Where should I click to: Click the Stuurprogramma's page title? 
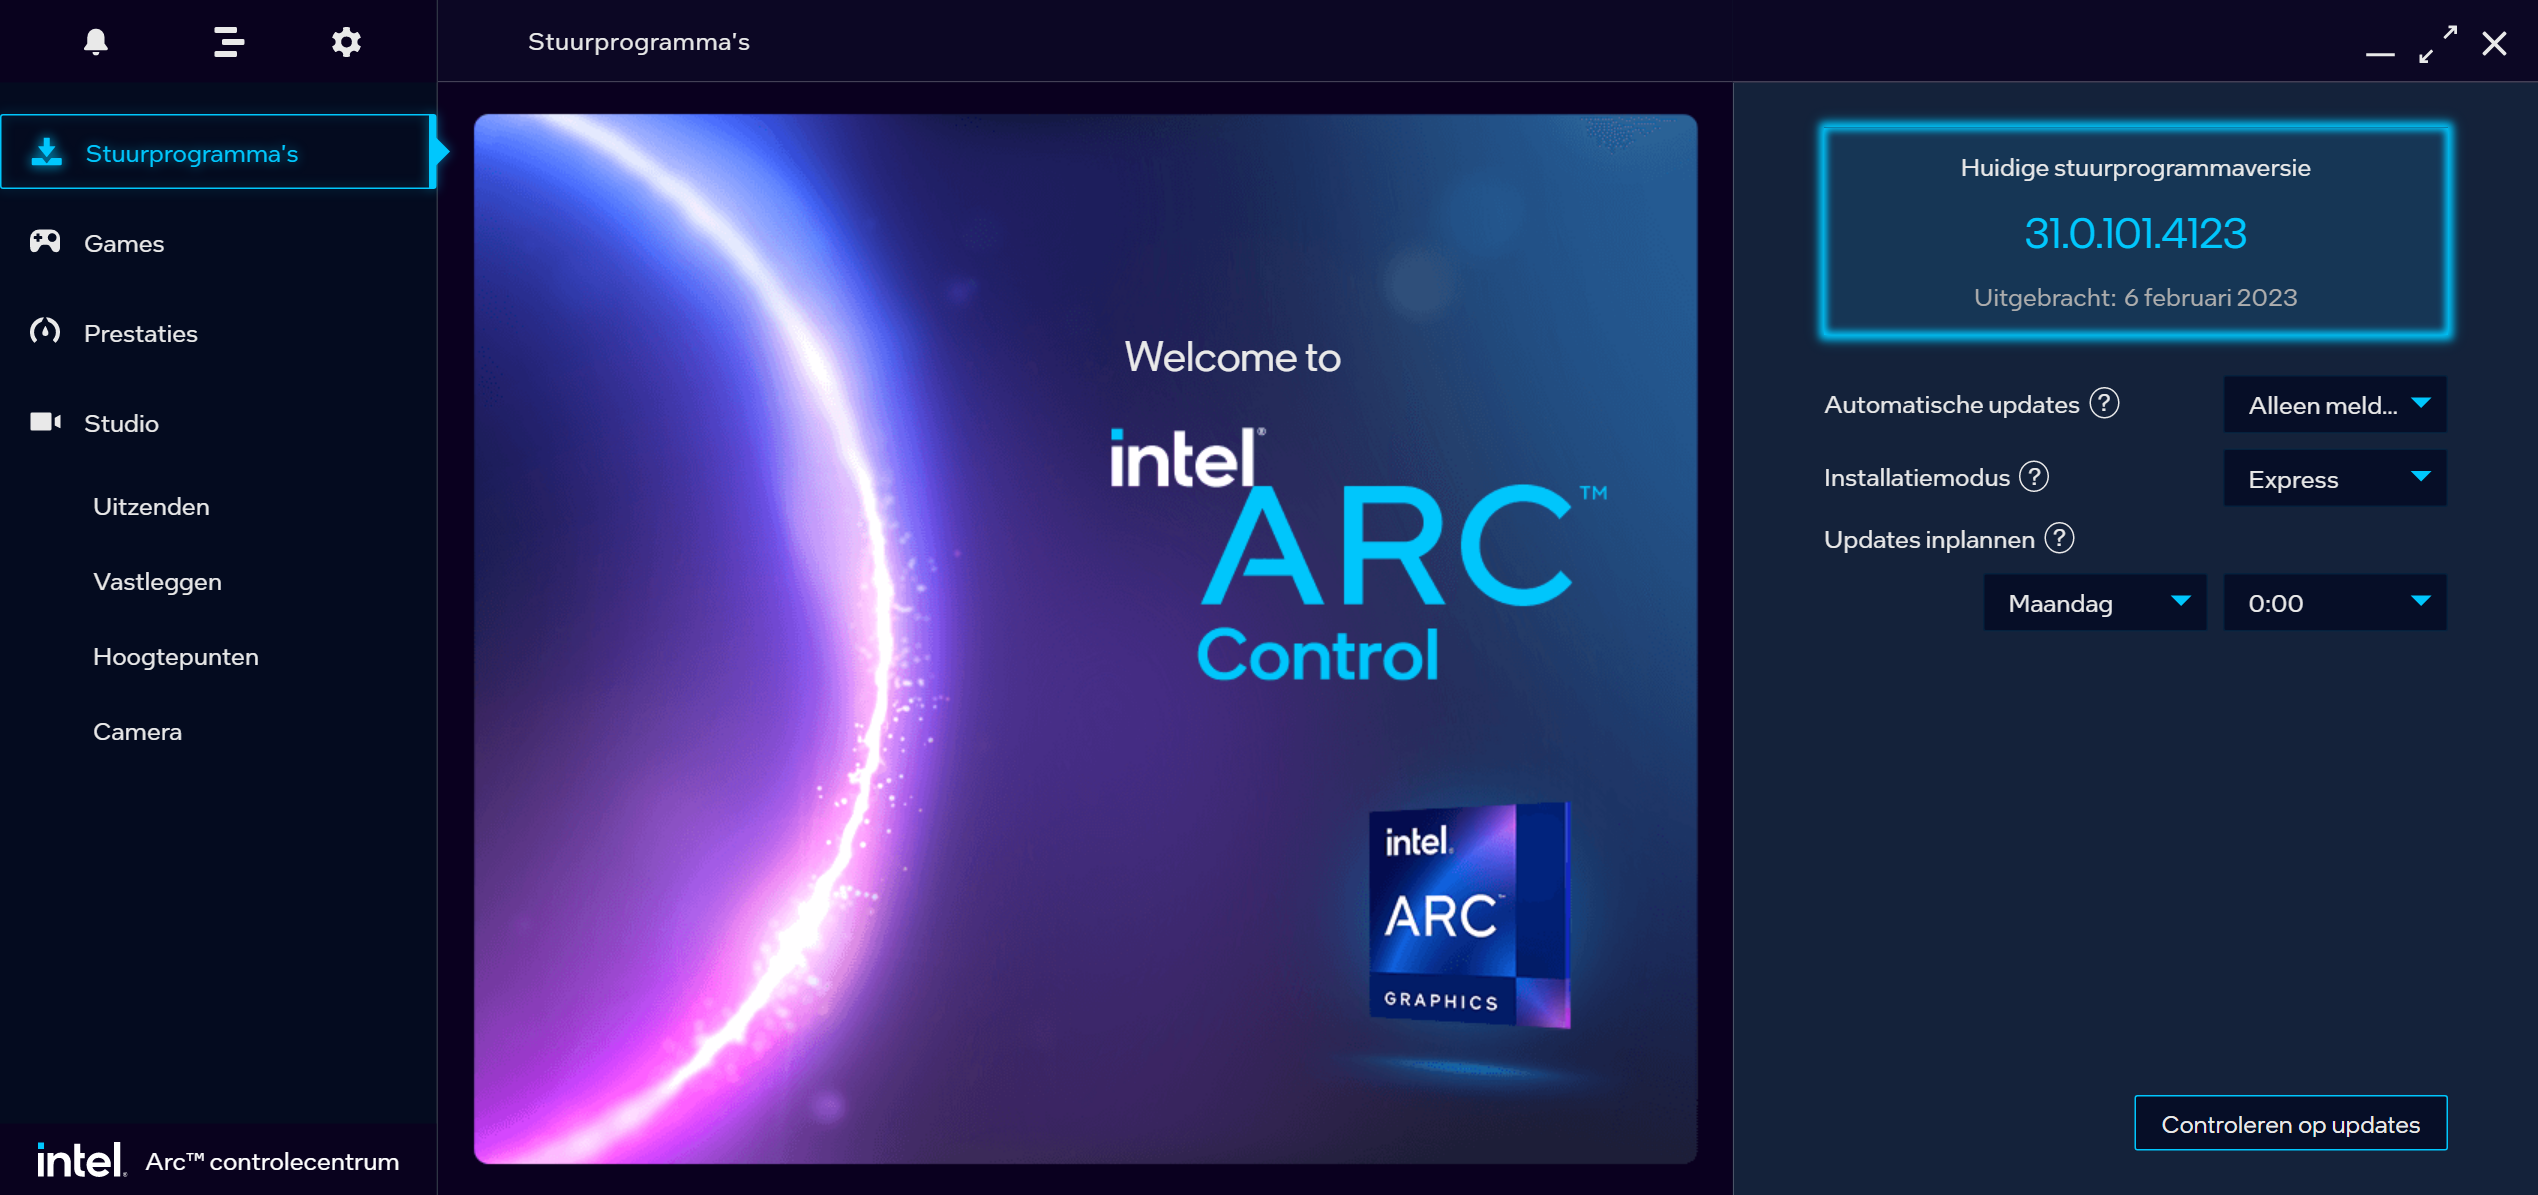638,42
